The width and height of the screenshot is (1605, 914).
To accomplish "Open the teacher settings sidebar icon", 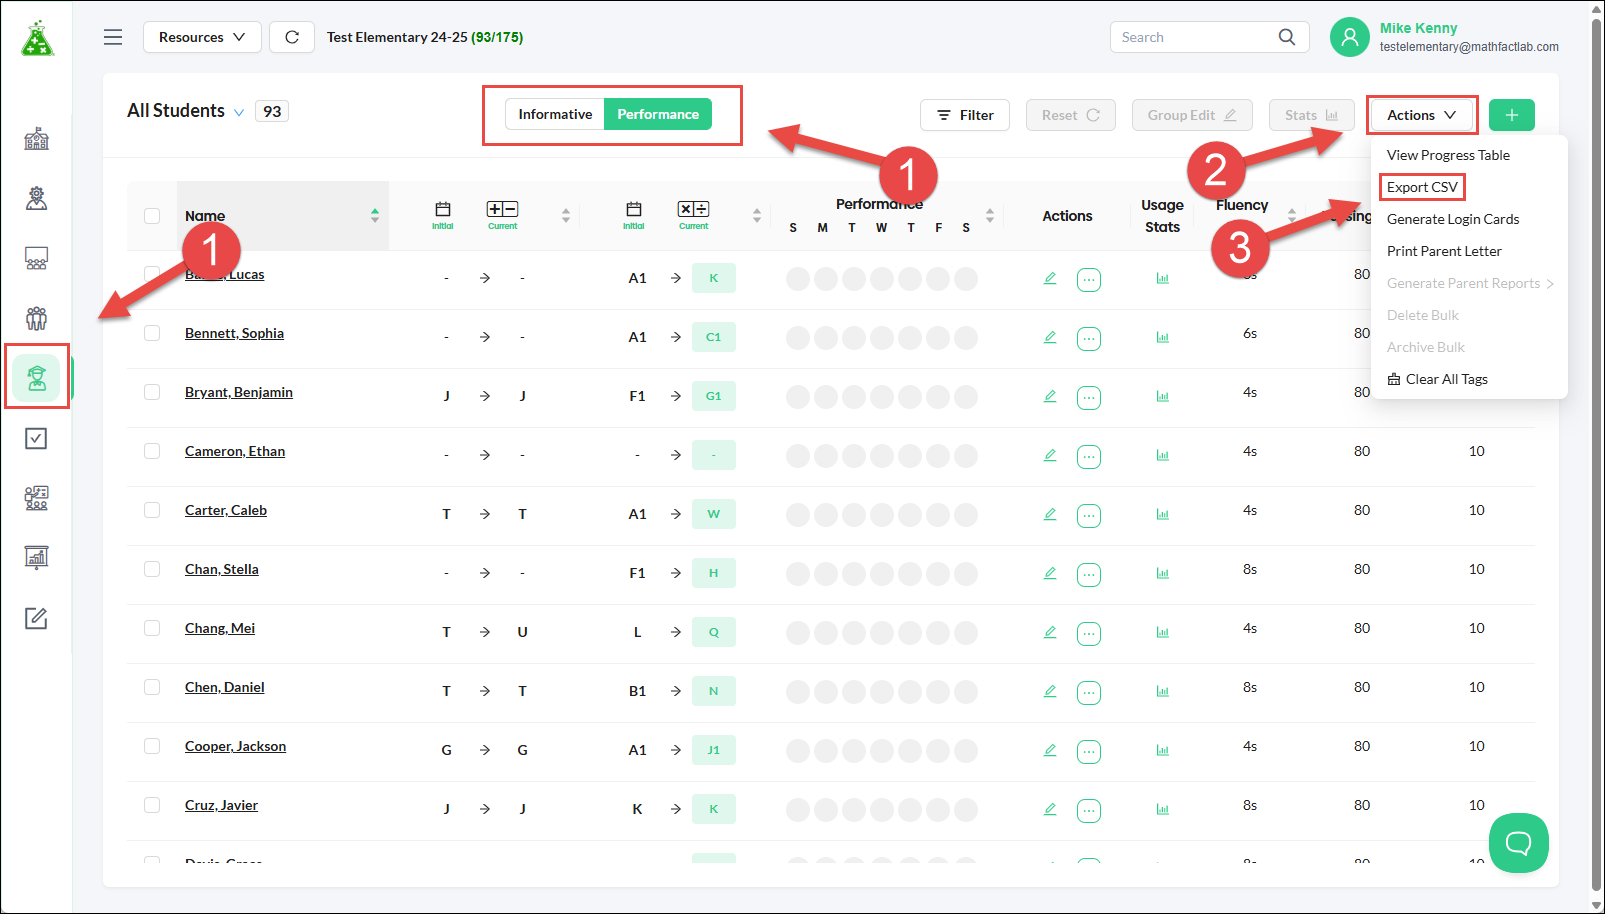I will [37, 199].
